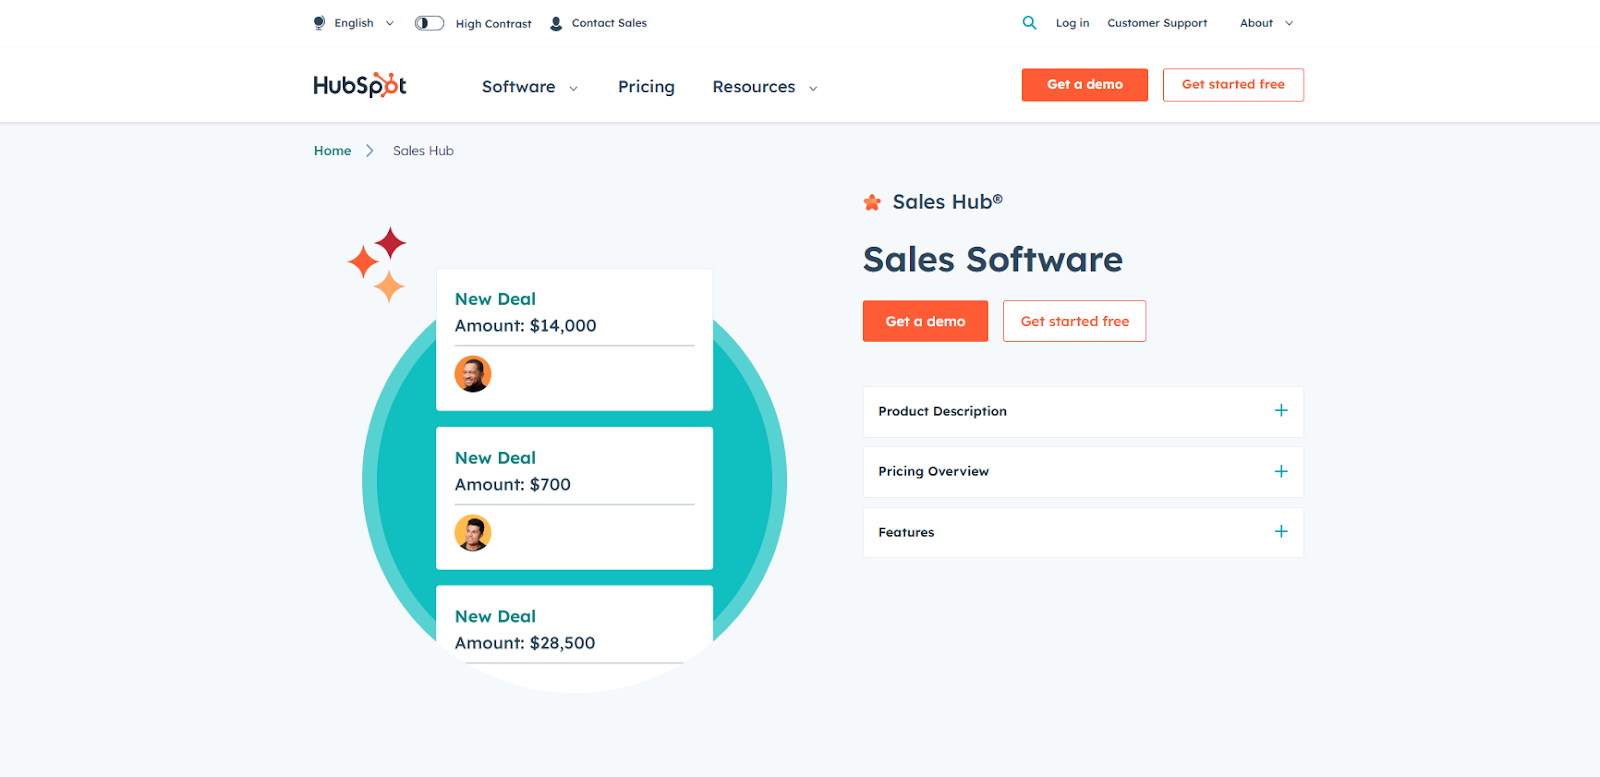The height and width of the screenshot is (777, 1600).
Task: Click avatar on $700 deal card
Action: tap(473, 533)
